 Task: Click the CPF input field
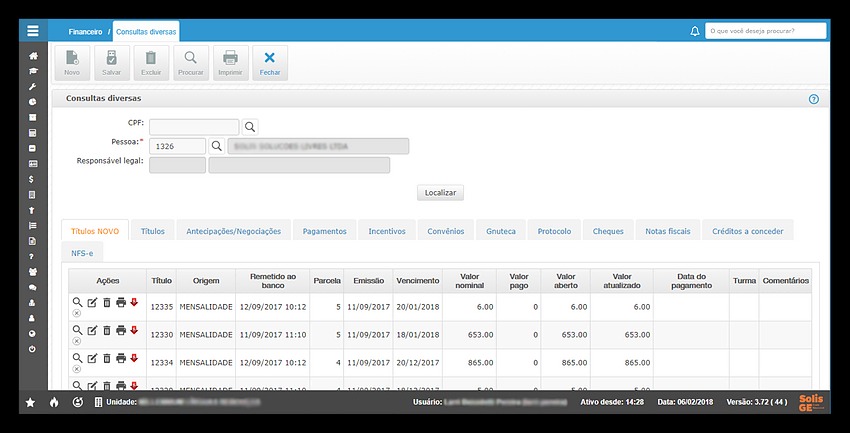coord(194,126)
